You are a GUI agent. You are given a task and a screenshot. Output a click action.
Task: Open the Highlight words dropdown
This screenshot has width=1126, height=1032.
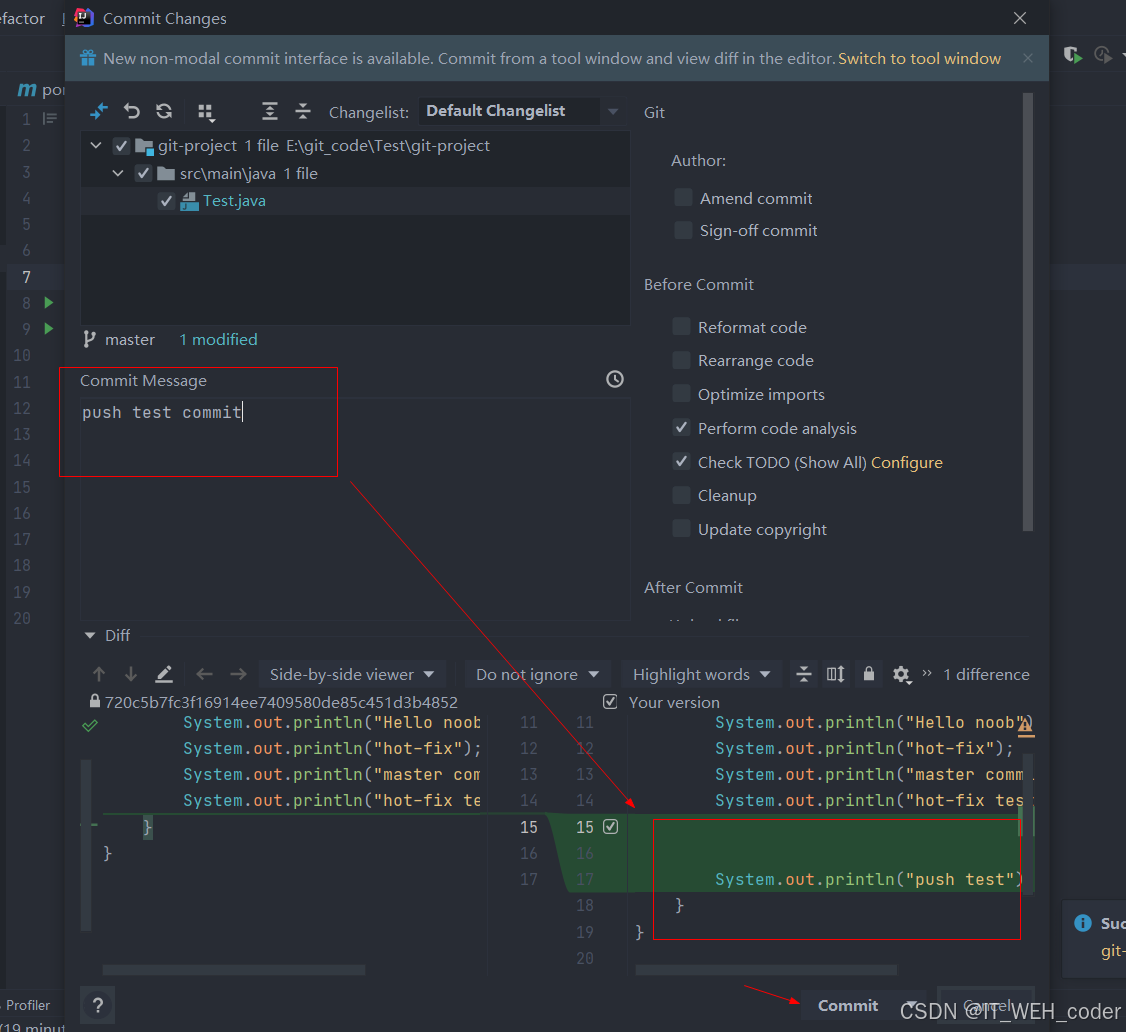[702, 674]
